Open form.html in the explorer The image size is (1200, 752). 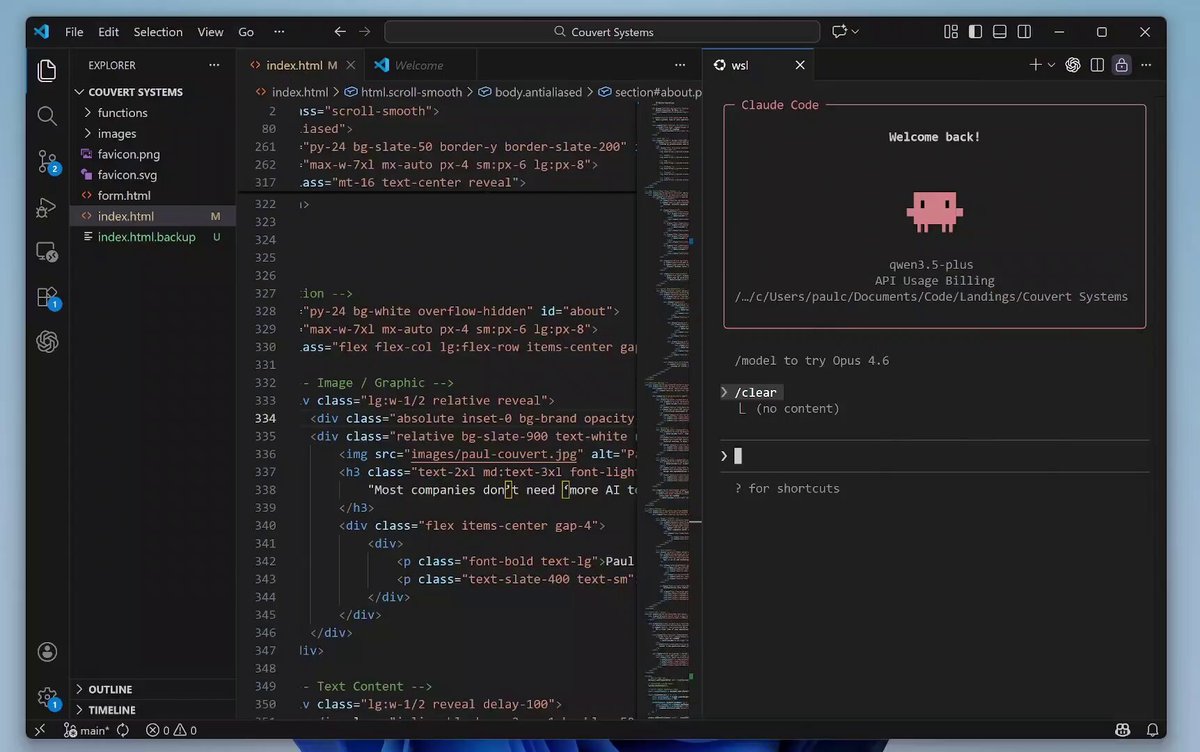click(x=124, y=195)
